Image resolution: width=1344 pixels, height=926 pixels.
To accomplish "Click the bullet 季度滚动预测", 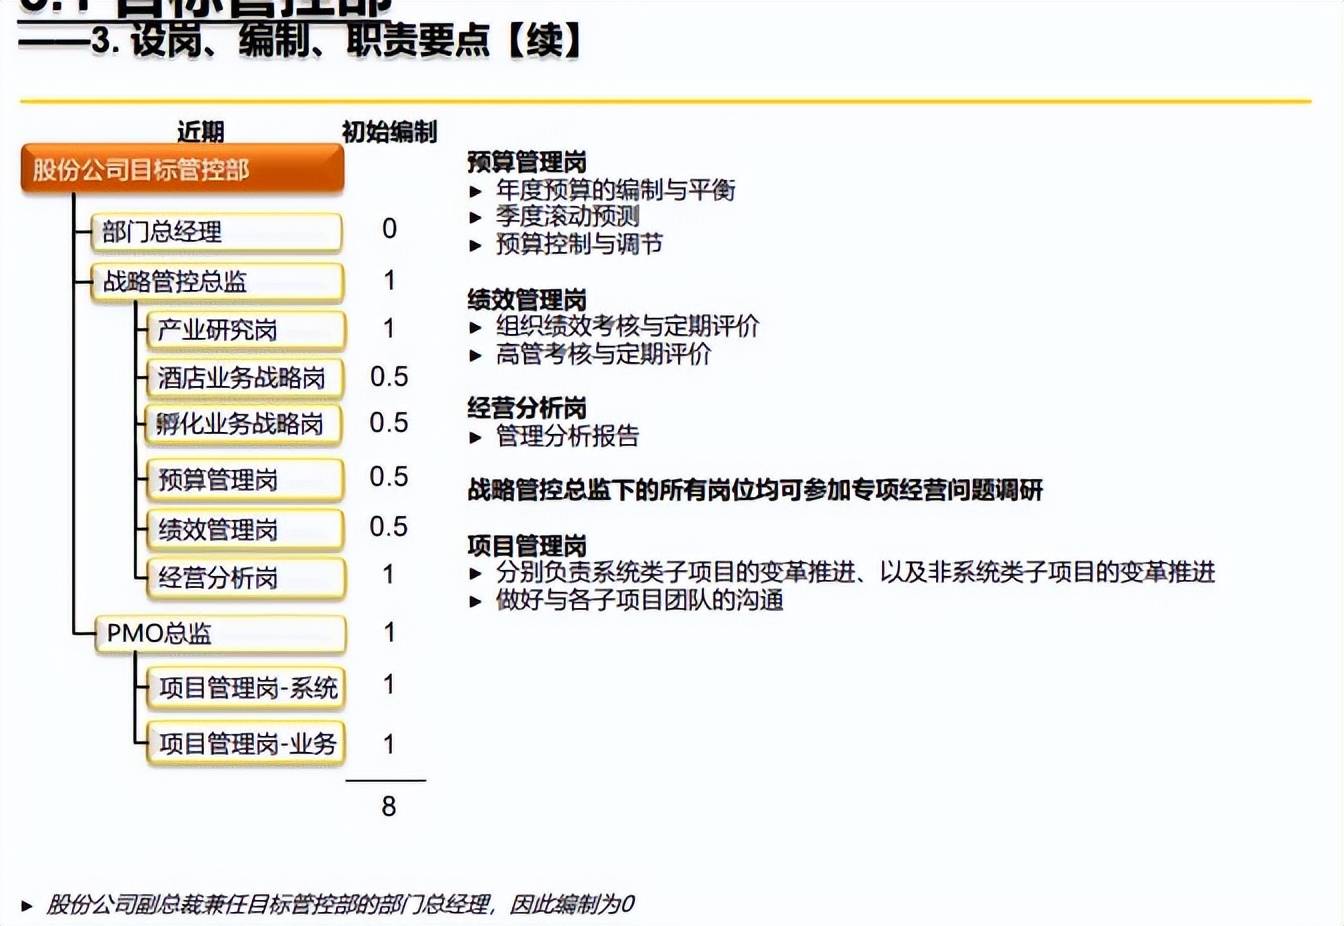I will click(567, 216).
